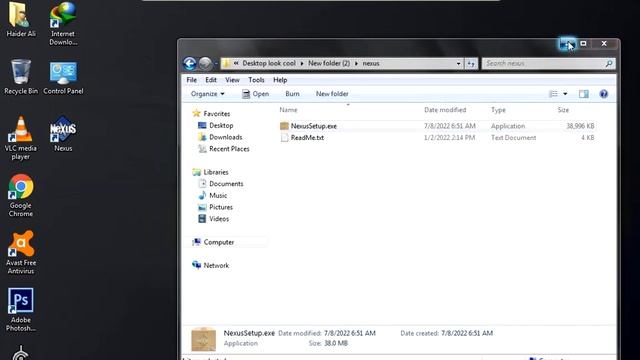Open the Haider Ali user folder icon
The height and width of the screenshot is (360, 640).
point(20,20)
